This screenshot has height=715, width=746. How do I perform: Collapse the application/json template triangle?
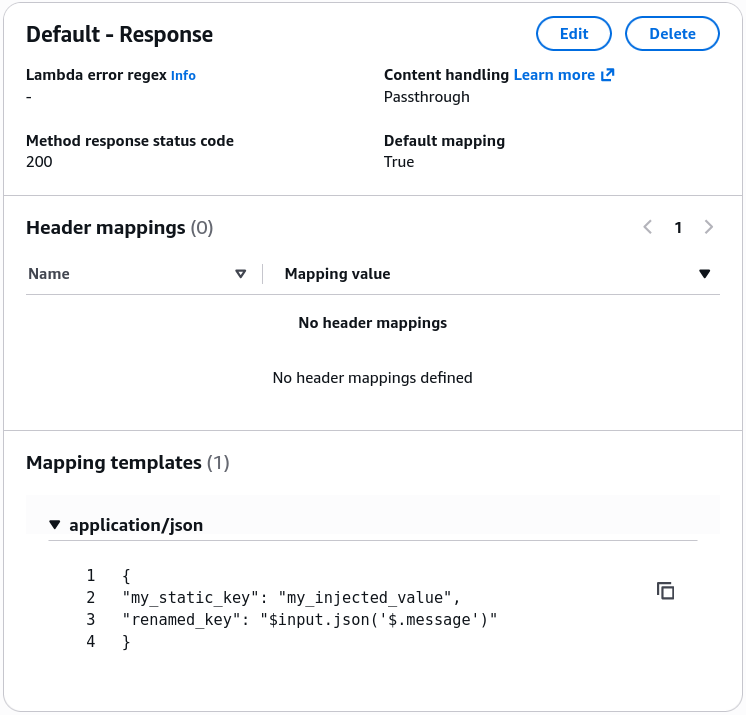[x=55, y=525]
